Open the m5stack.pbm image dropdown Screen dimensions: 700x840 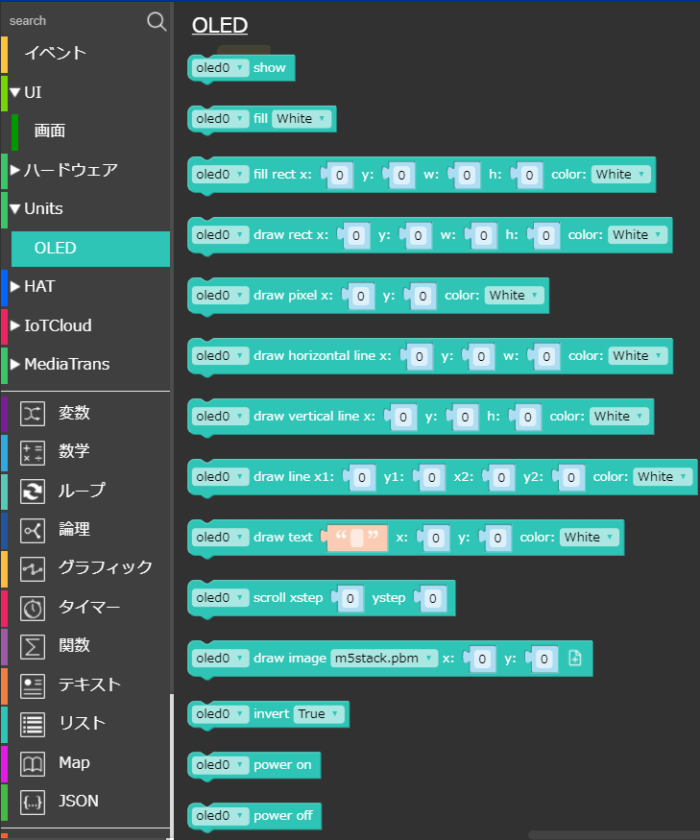(384, 658)
